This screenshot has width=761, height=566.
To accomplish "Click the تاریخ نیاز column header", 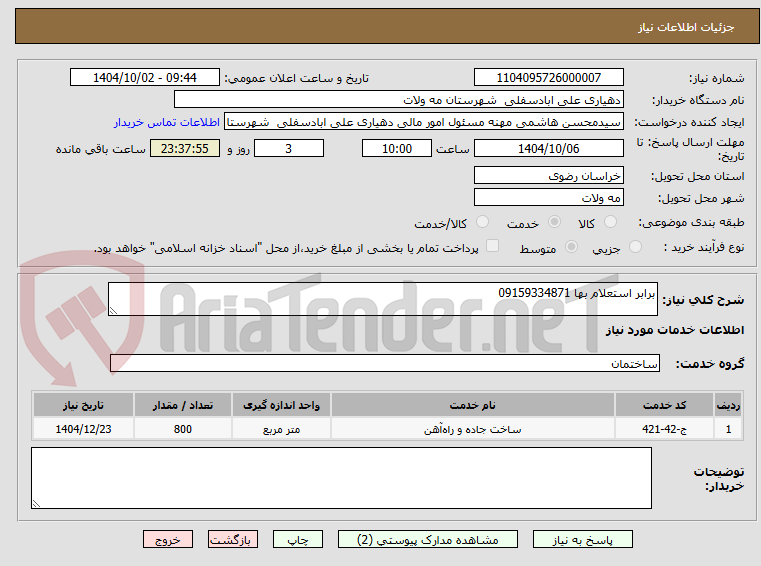I will tap(83, 405).
